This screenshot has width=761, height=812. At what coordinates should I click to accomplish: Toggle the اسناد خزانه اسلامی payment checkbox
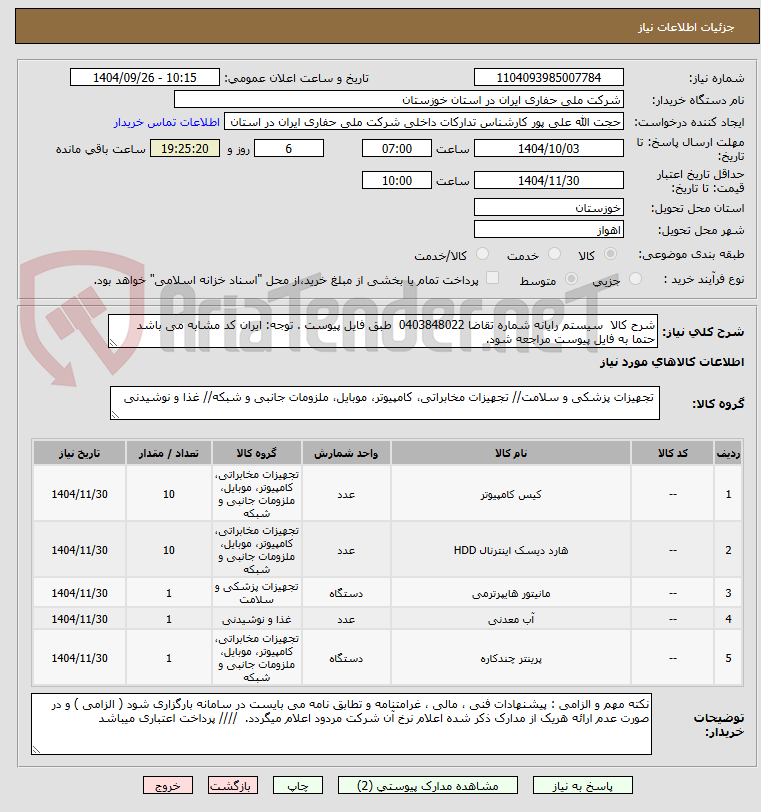click(492, 278)
